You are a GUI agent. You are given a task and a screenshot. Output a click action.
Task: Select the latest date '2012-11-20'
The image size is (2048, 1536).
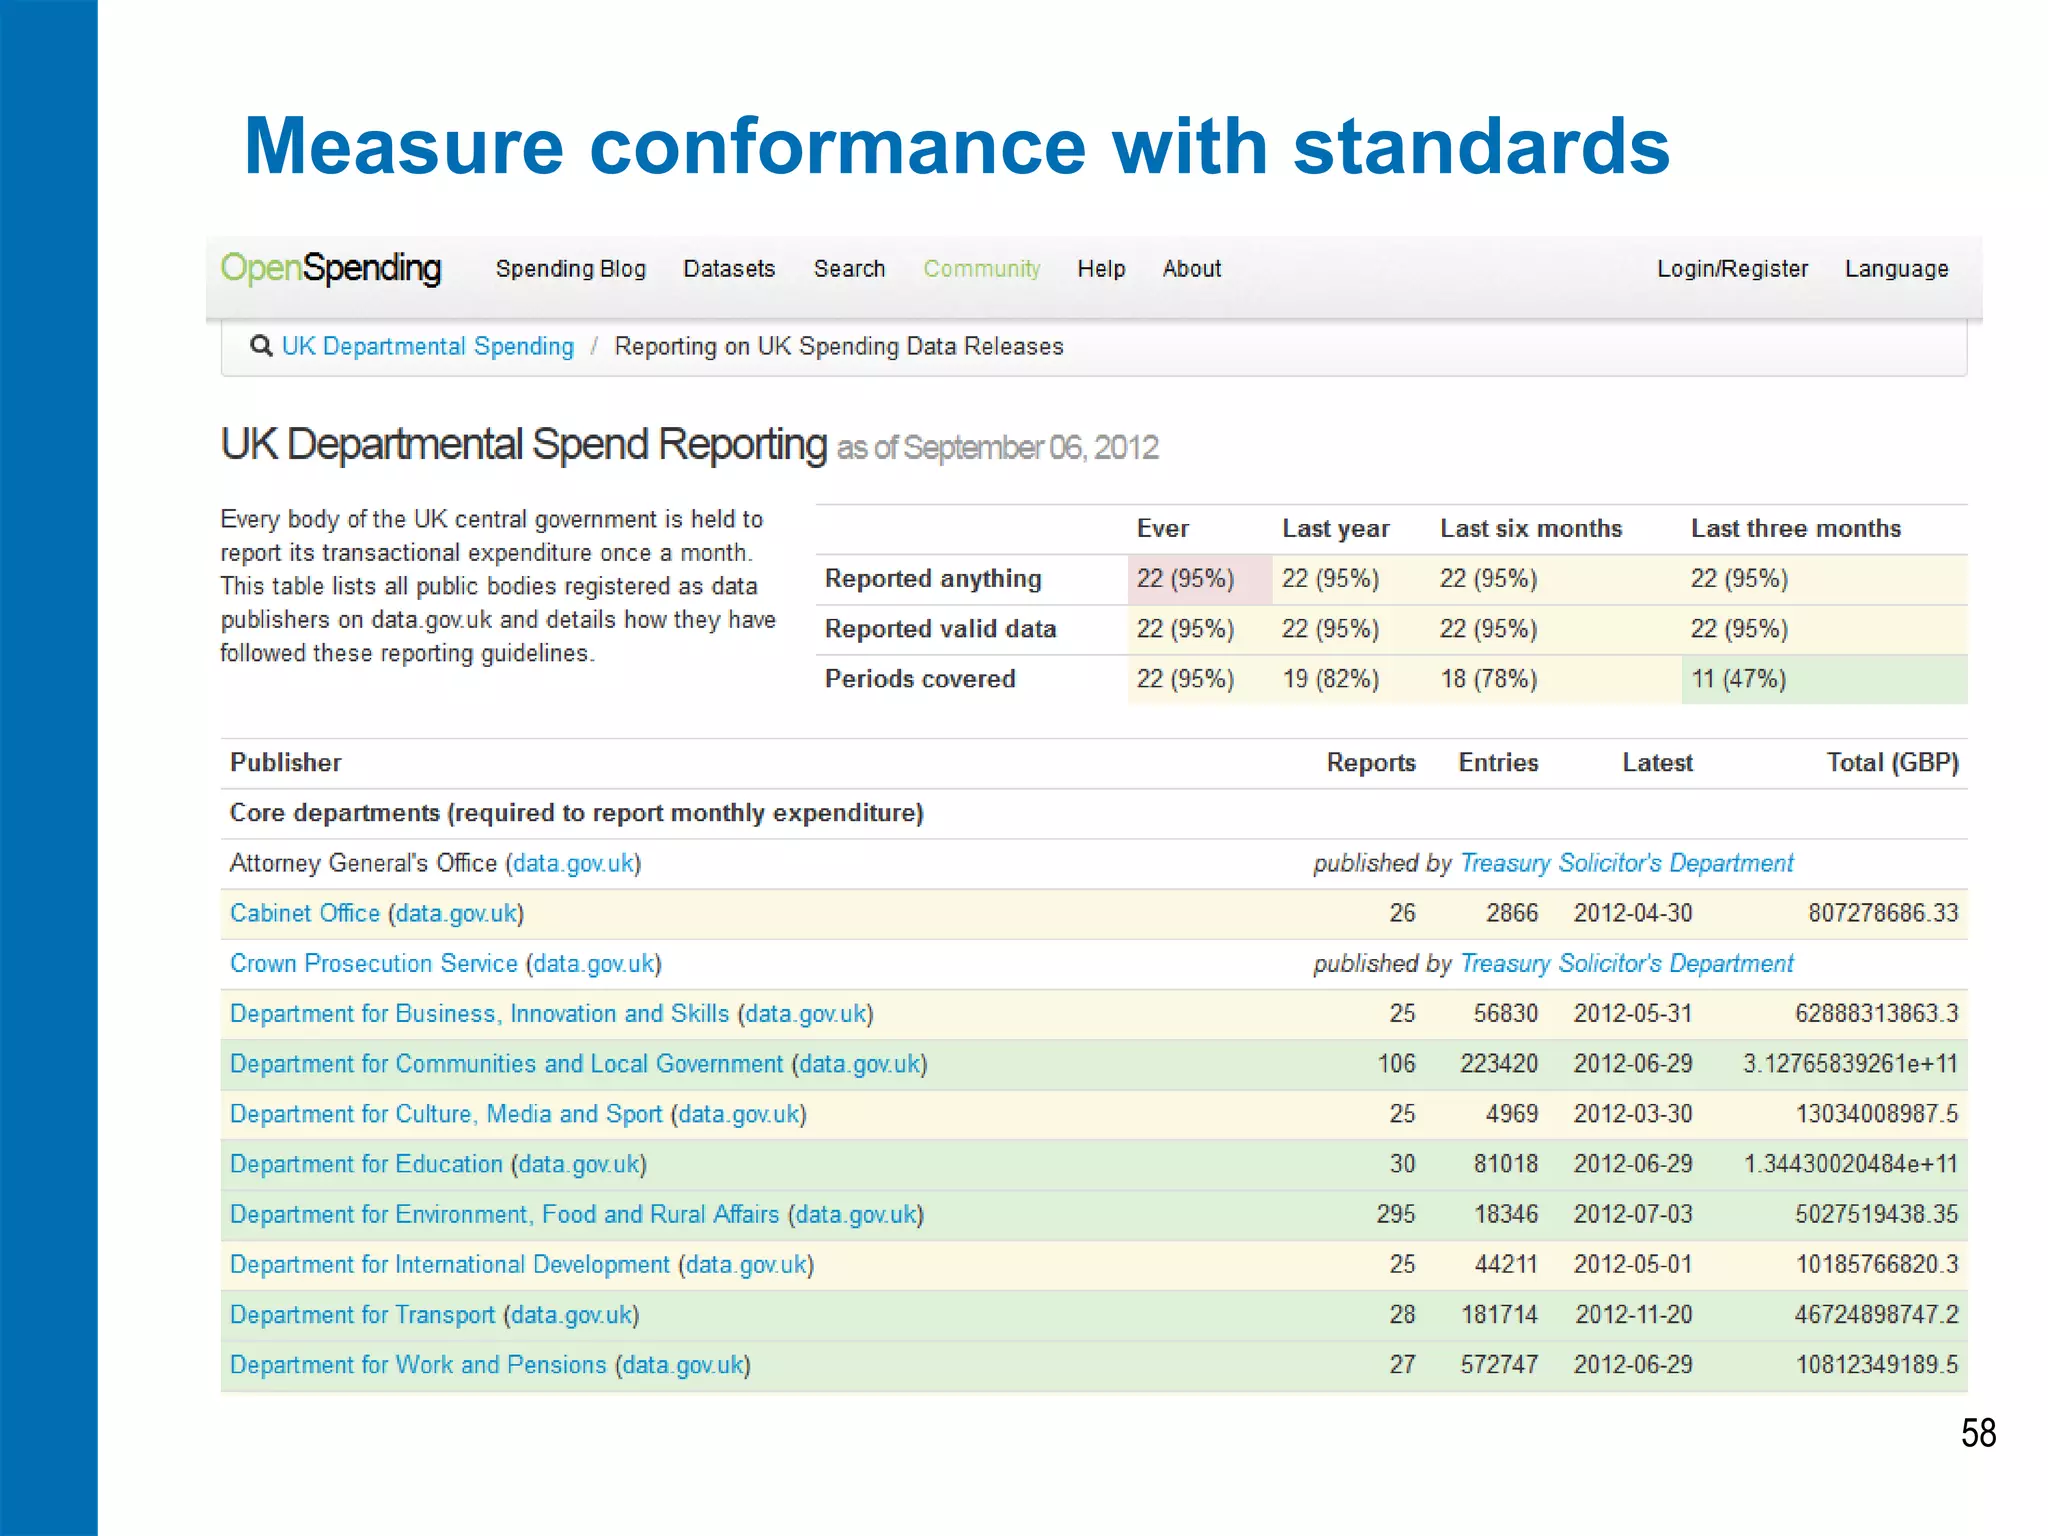tap(1634, 1314)
